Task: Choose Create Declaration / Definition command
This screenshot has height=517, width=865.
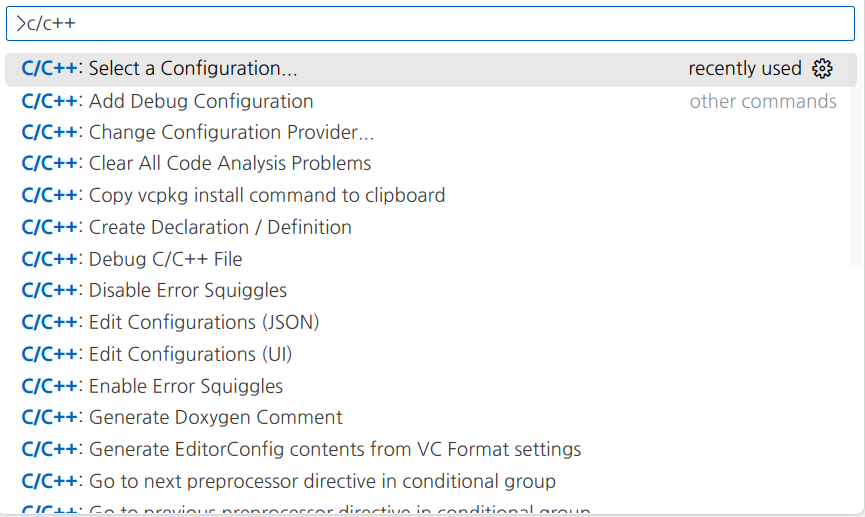Action: pos(220,227)
